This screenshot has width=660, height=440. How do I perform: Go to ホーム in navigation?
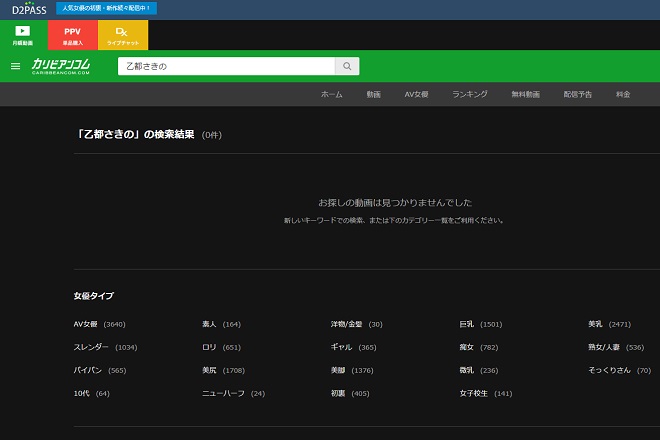click(x=332, y=94)
